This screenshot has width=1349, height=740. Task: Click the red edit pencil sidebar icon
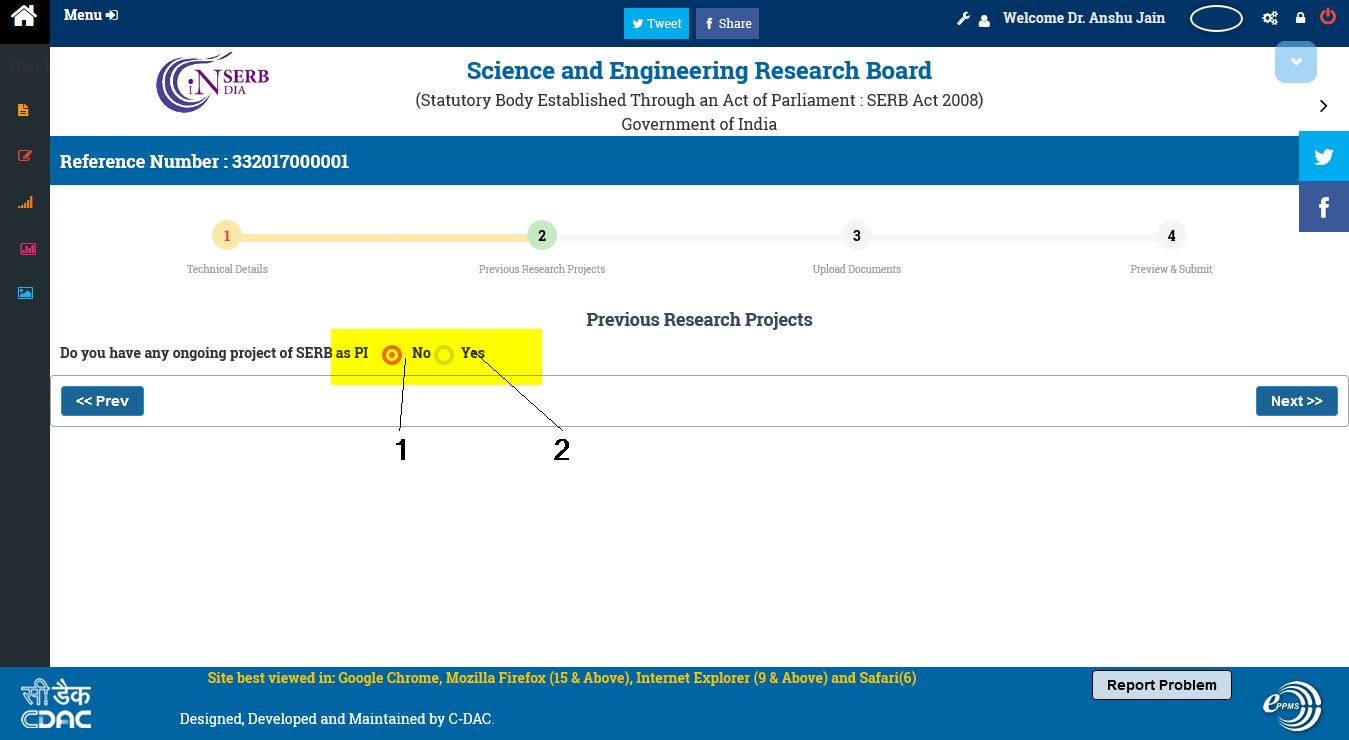tap(25, 156)
